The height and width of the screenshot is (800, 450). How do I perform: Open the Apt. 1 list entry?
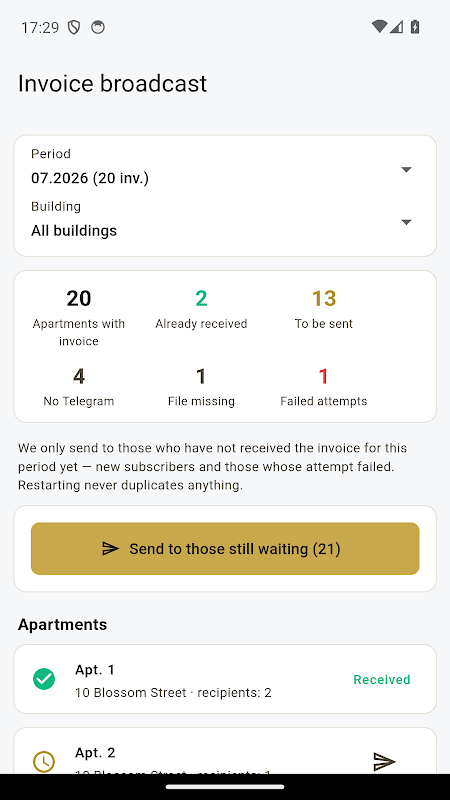point(225,679)
